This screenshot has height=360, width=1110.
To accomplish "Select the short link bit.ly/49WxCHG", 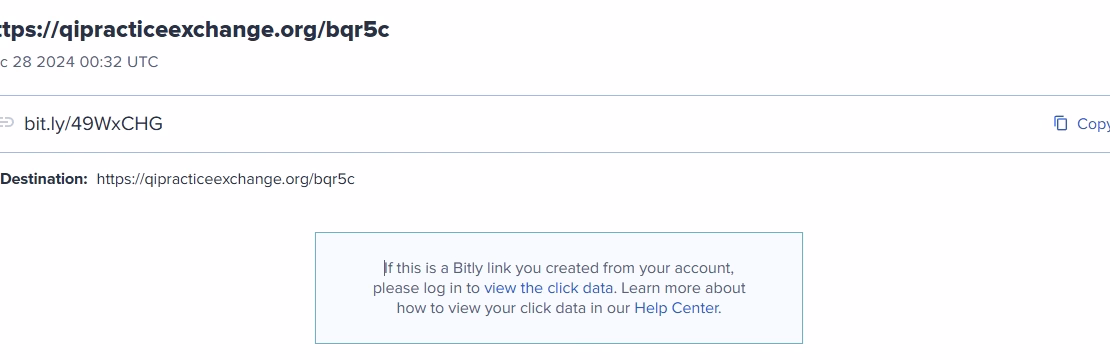I will point(93,124).
